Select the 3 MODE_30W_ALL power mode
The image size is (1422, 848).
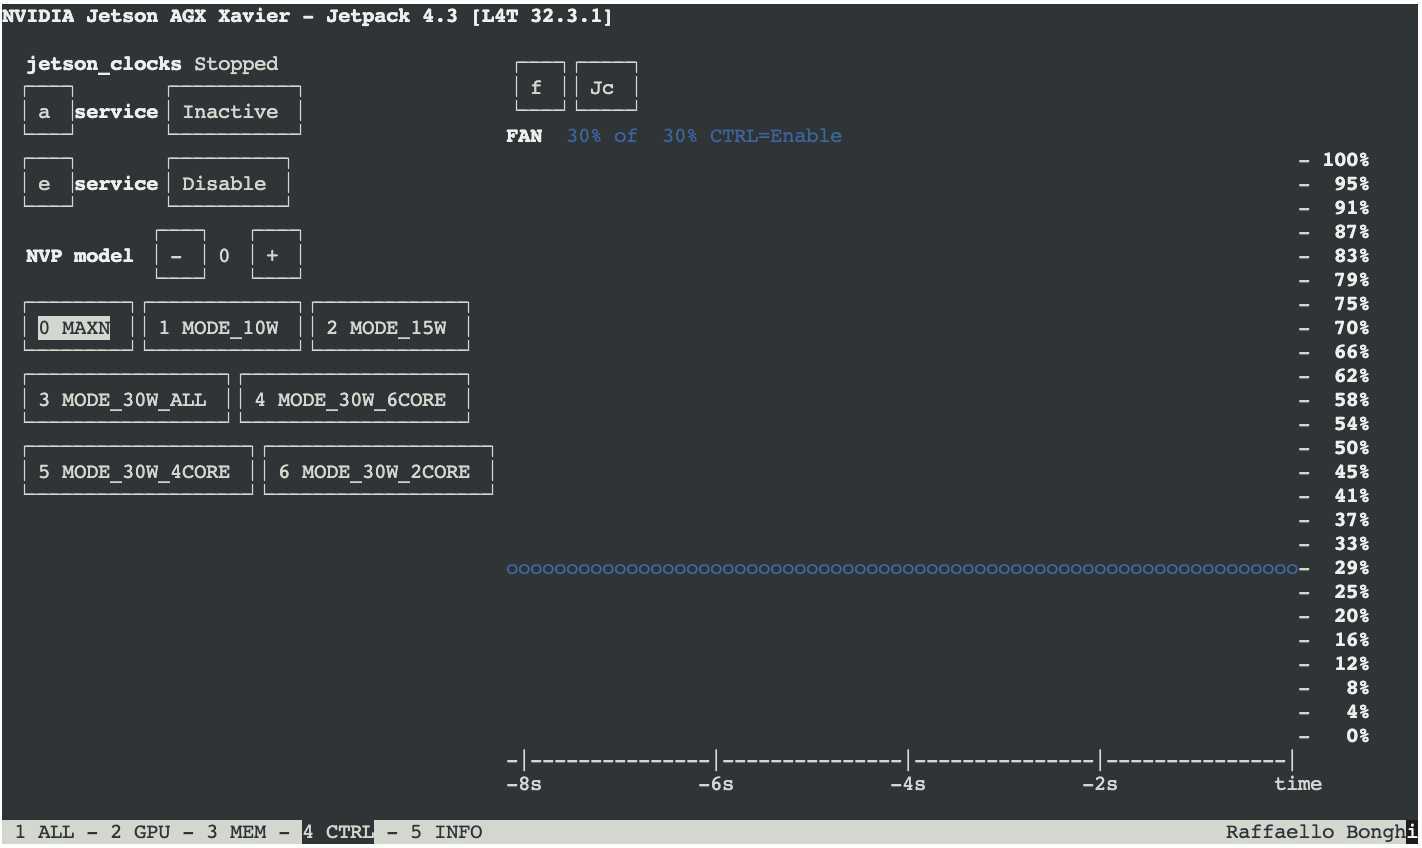click(x=126, y=399)
